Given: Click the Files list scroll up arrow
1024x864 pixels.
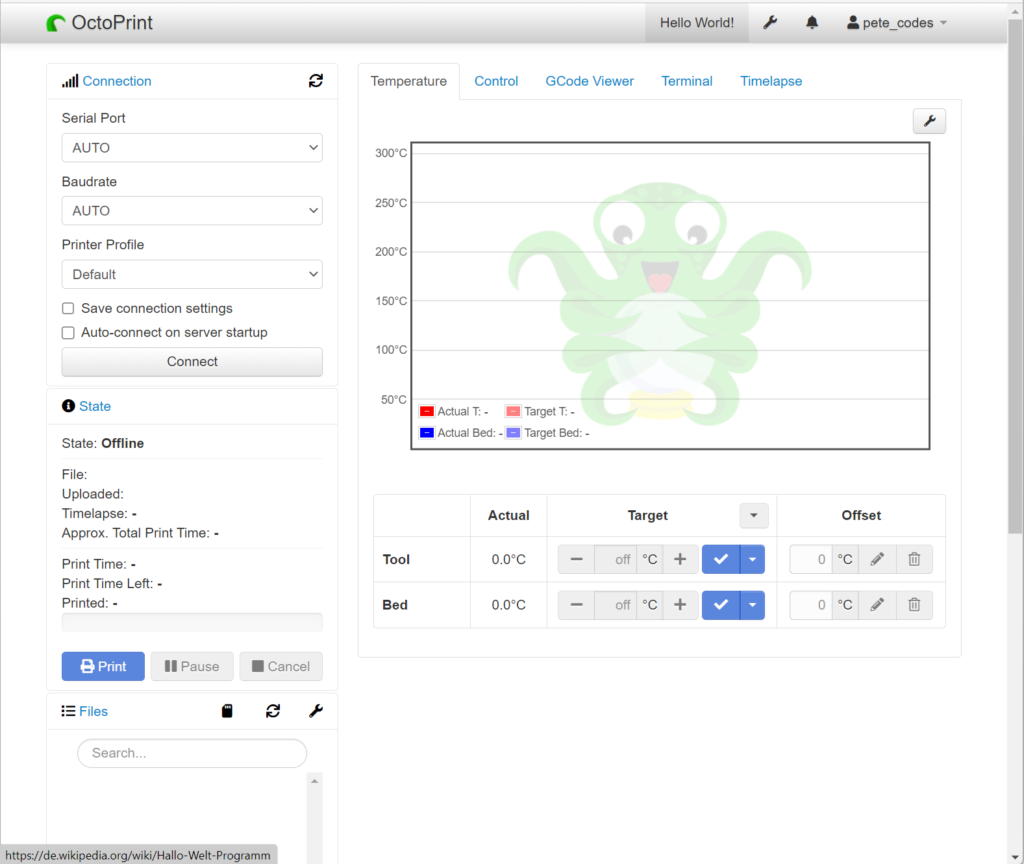Looking at the screenshot, I should tap(314, 781).
